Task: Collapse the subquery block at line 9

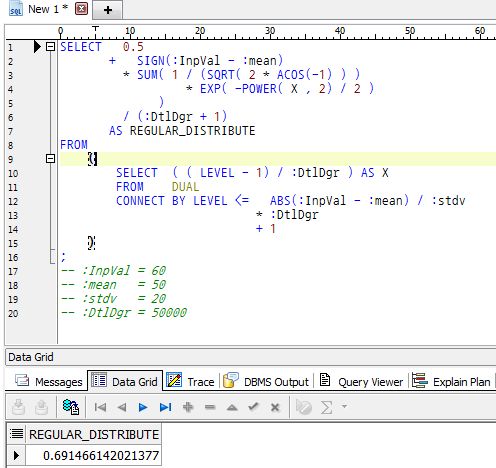Action: (50, 158)
